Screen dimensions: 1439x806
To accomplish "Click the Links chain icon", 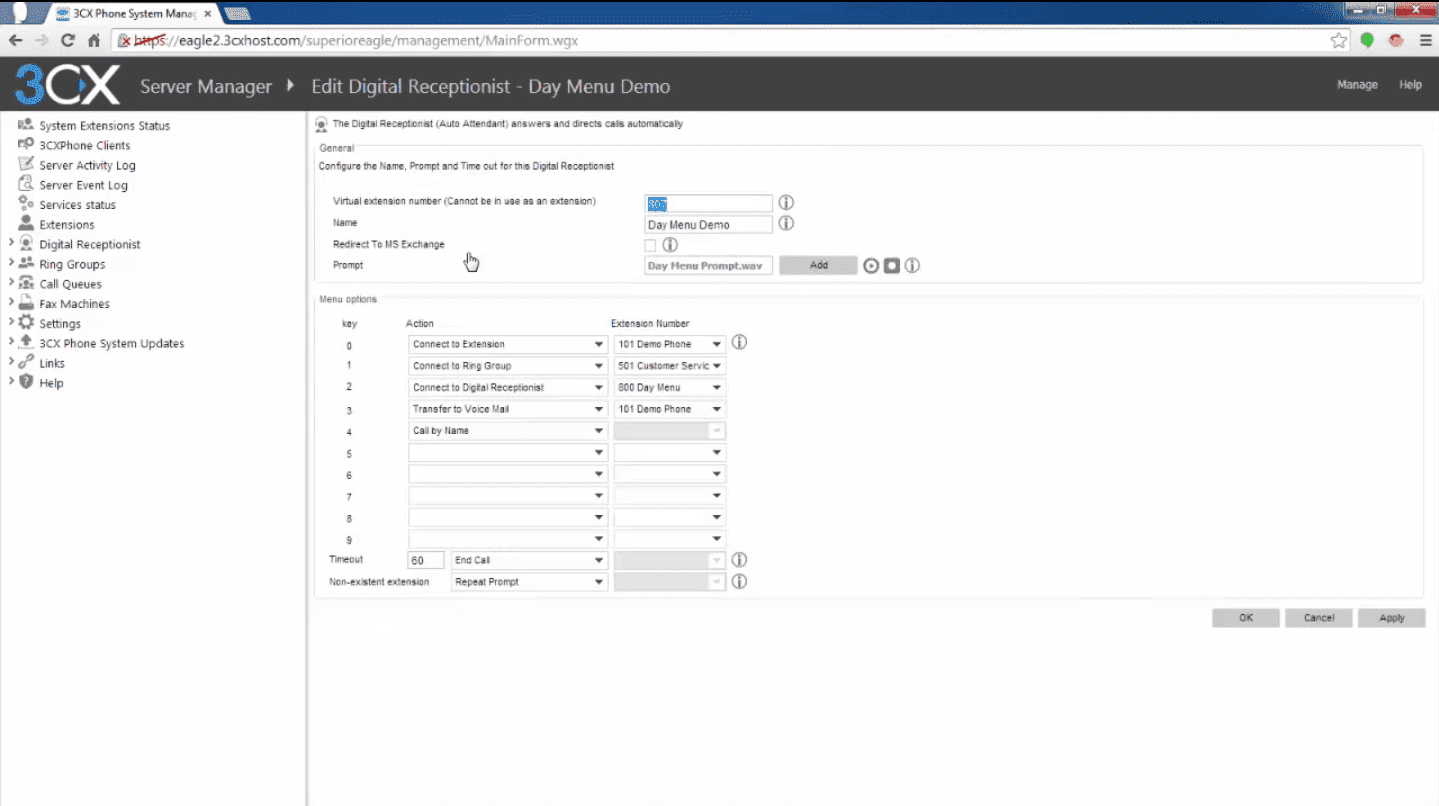I will (x=26, y=362).
